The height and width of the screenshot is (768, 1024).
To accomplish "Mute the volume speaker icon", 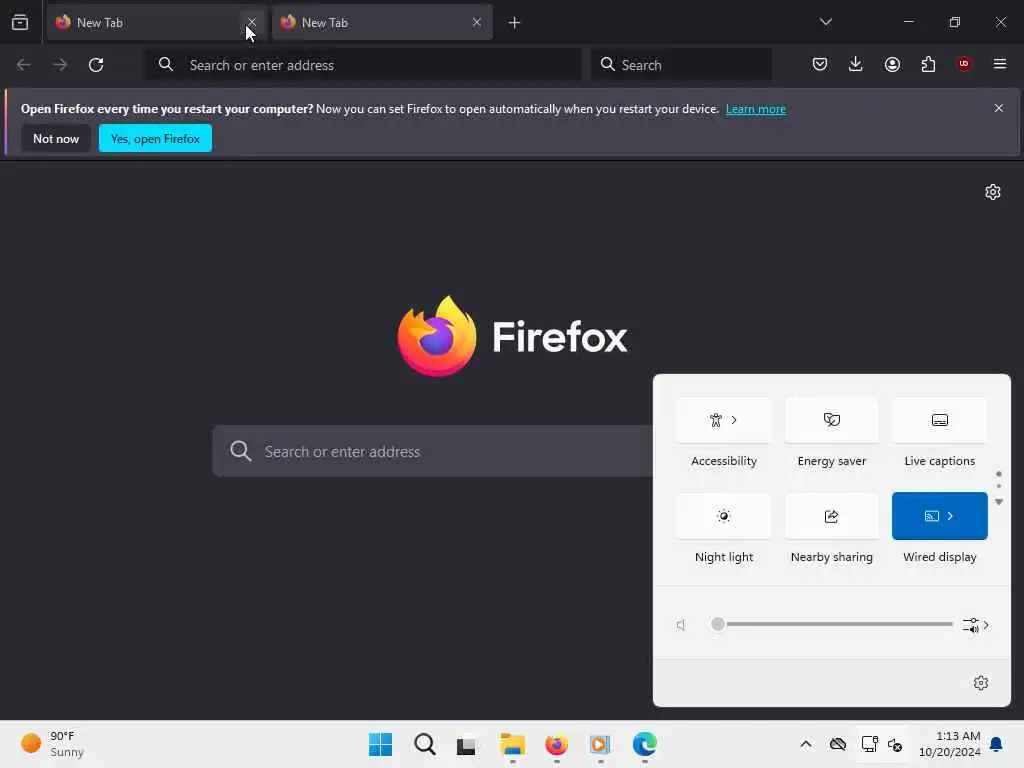I will coord(681,625).
